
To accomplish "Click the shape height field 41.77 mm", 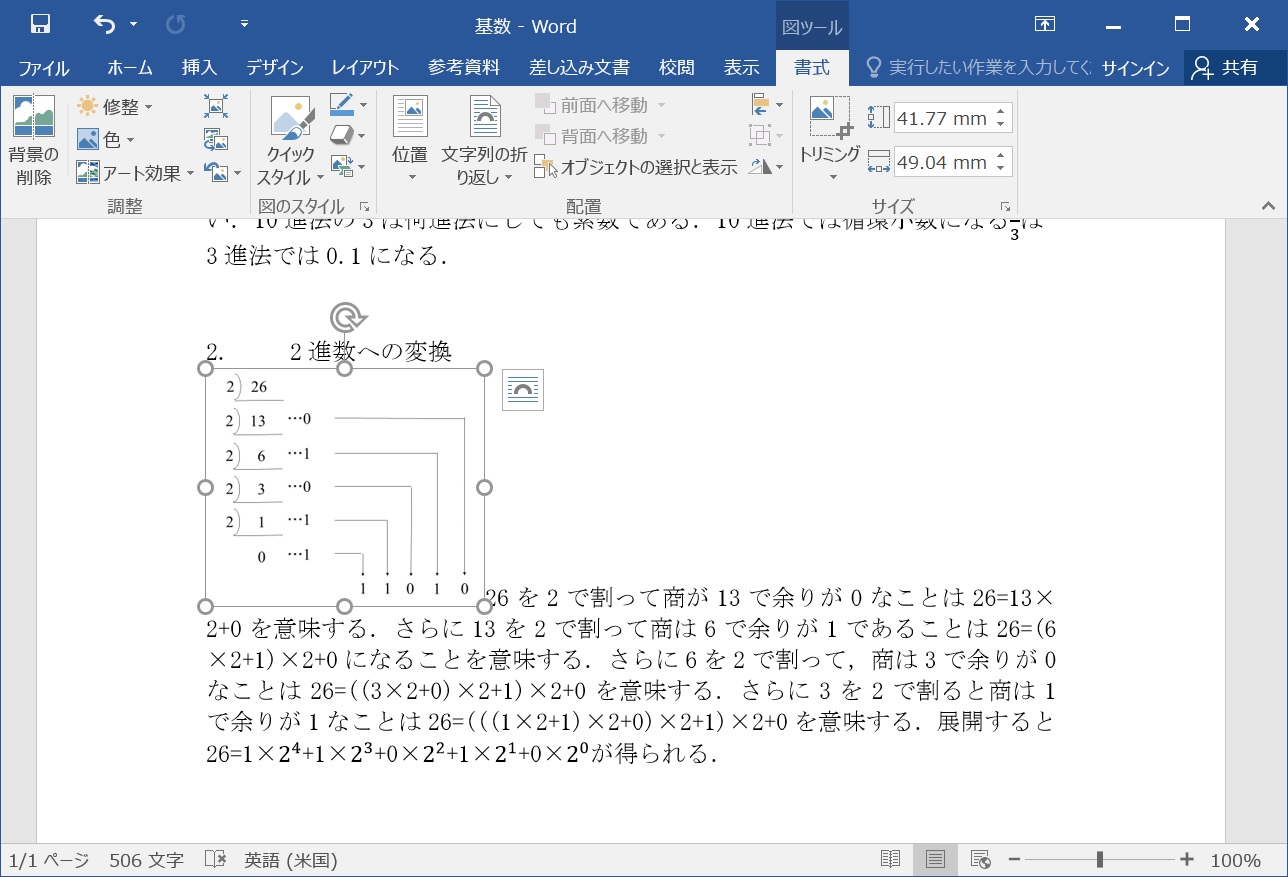I will [x=942, y=118].
